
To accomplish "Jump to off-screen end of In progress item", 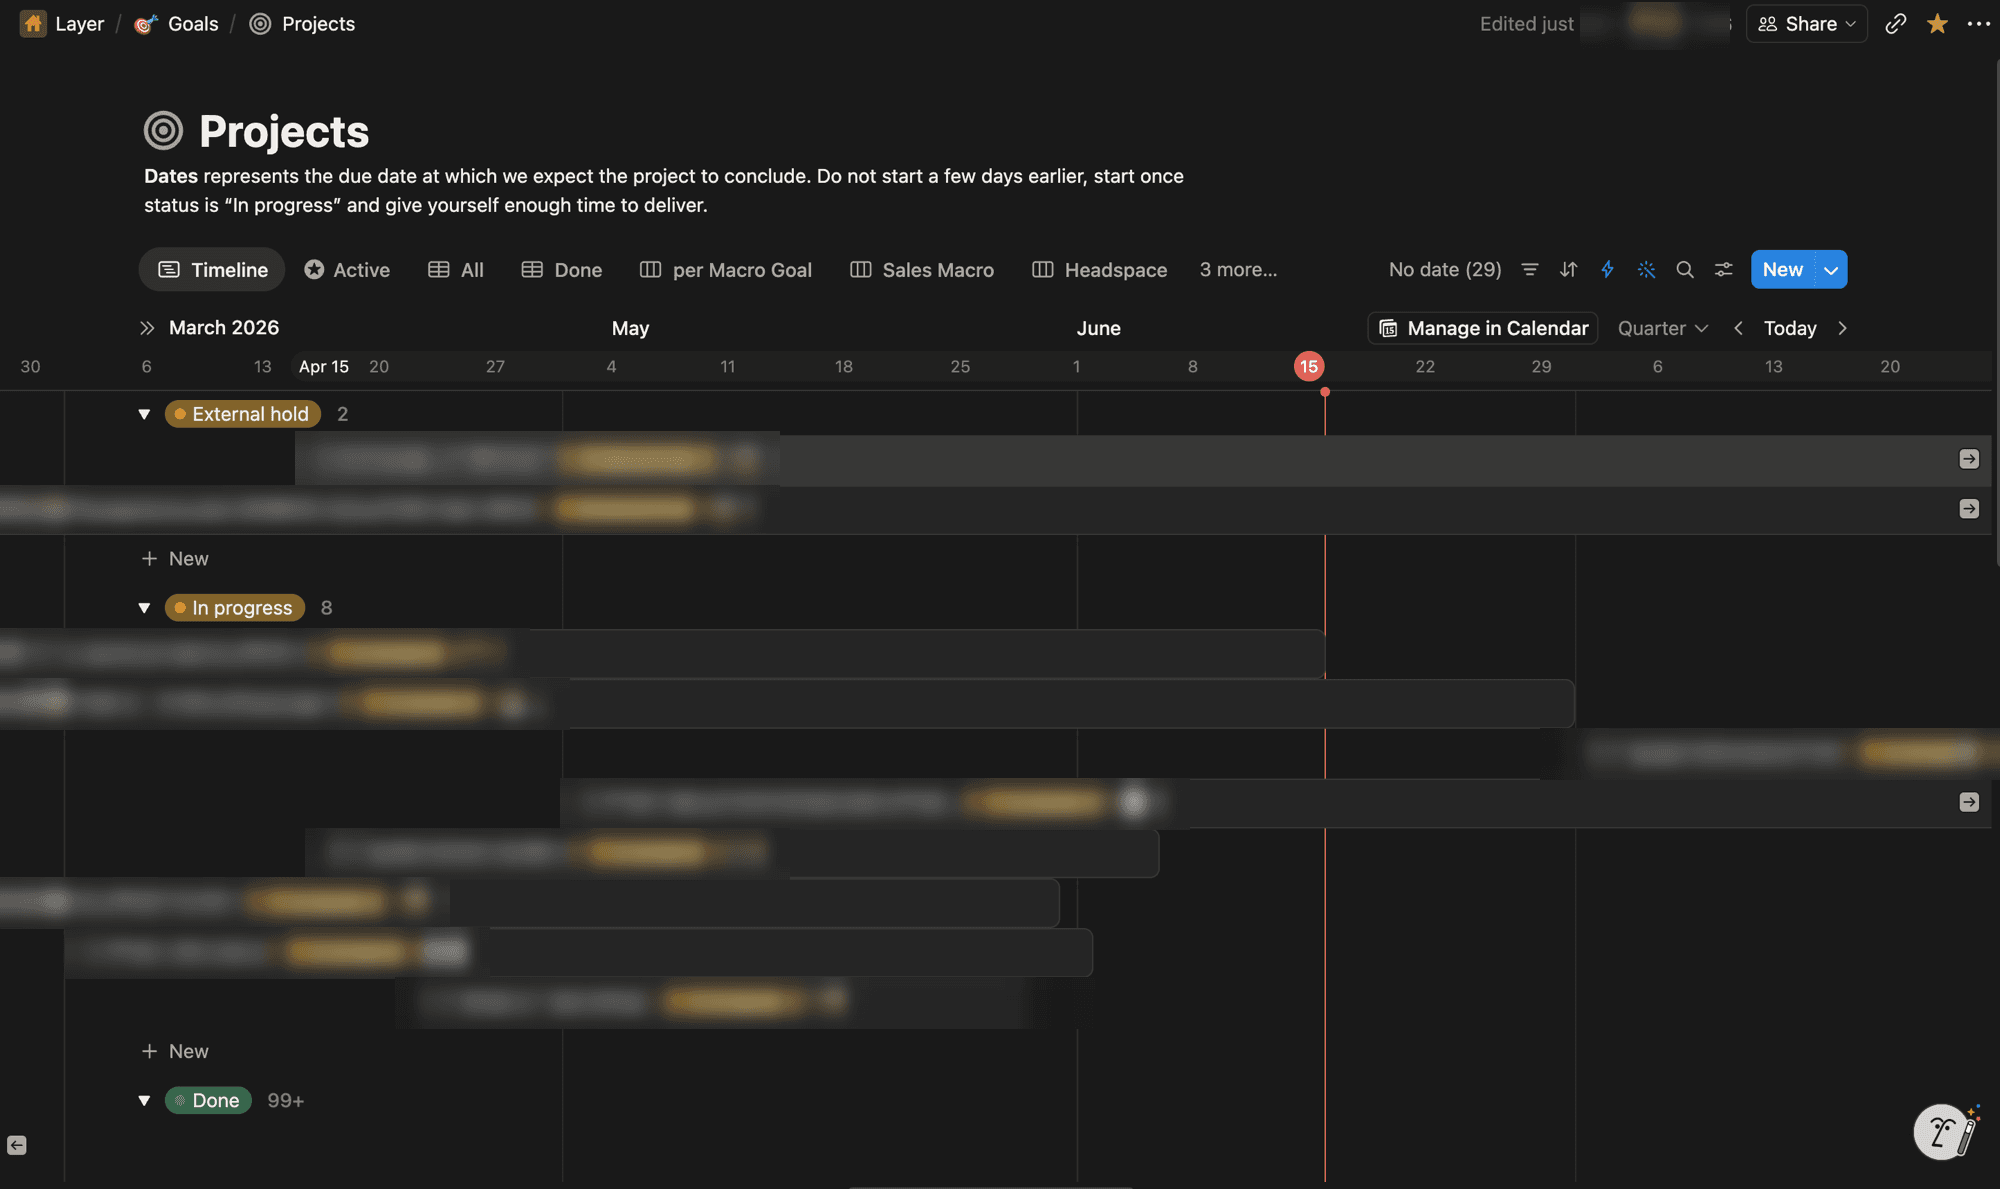I will click(x=1969, y=802).
